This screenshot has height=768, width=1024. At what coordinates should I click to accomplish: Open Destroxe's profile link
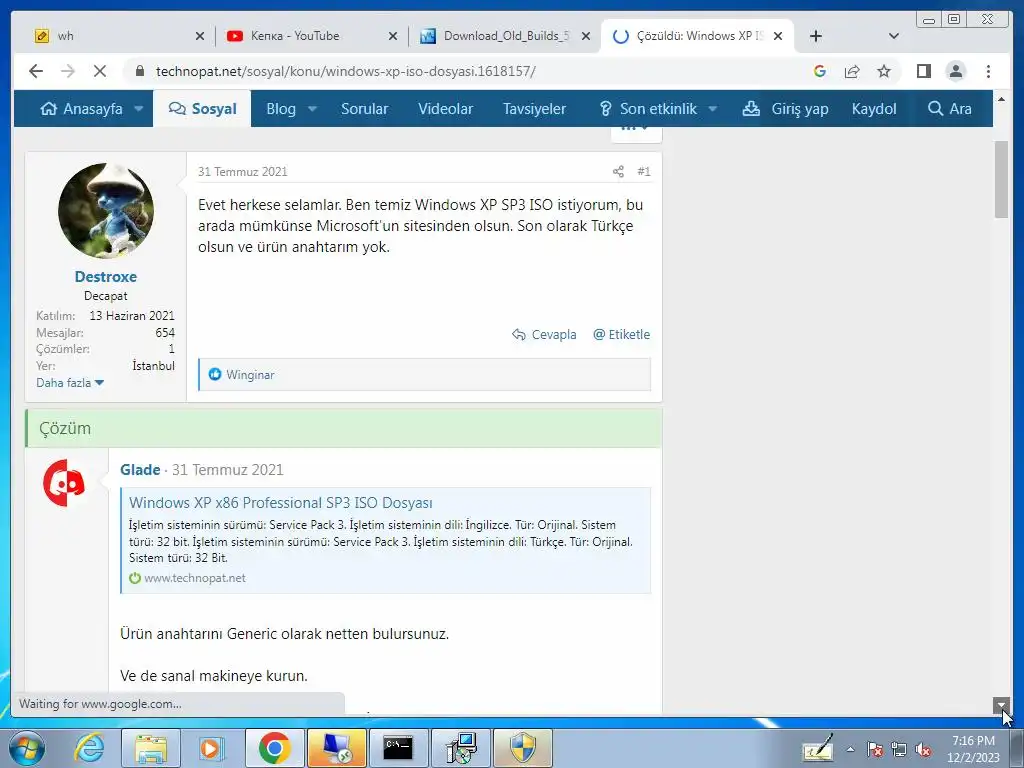point(106,277)
